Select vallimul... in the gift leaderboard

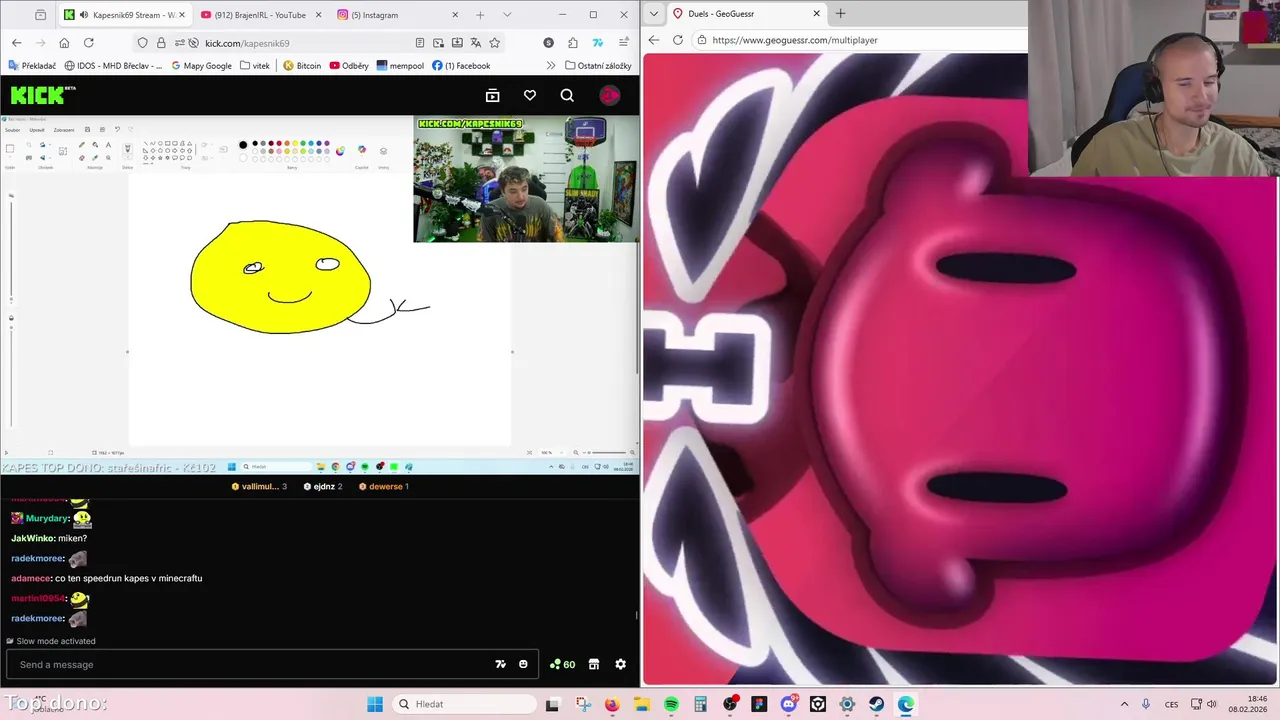click(x=259, y=486)
